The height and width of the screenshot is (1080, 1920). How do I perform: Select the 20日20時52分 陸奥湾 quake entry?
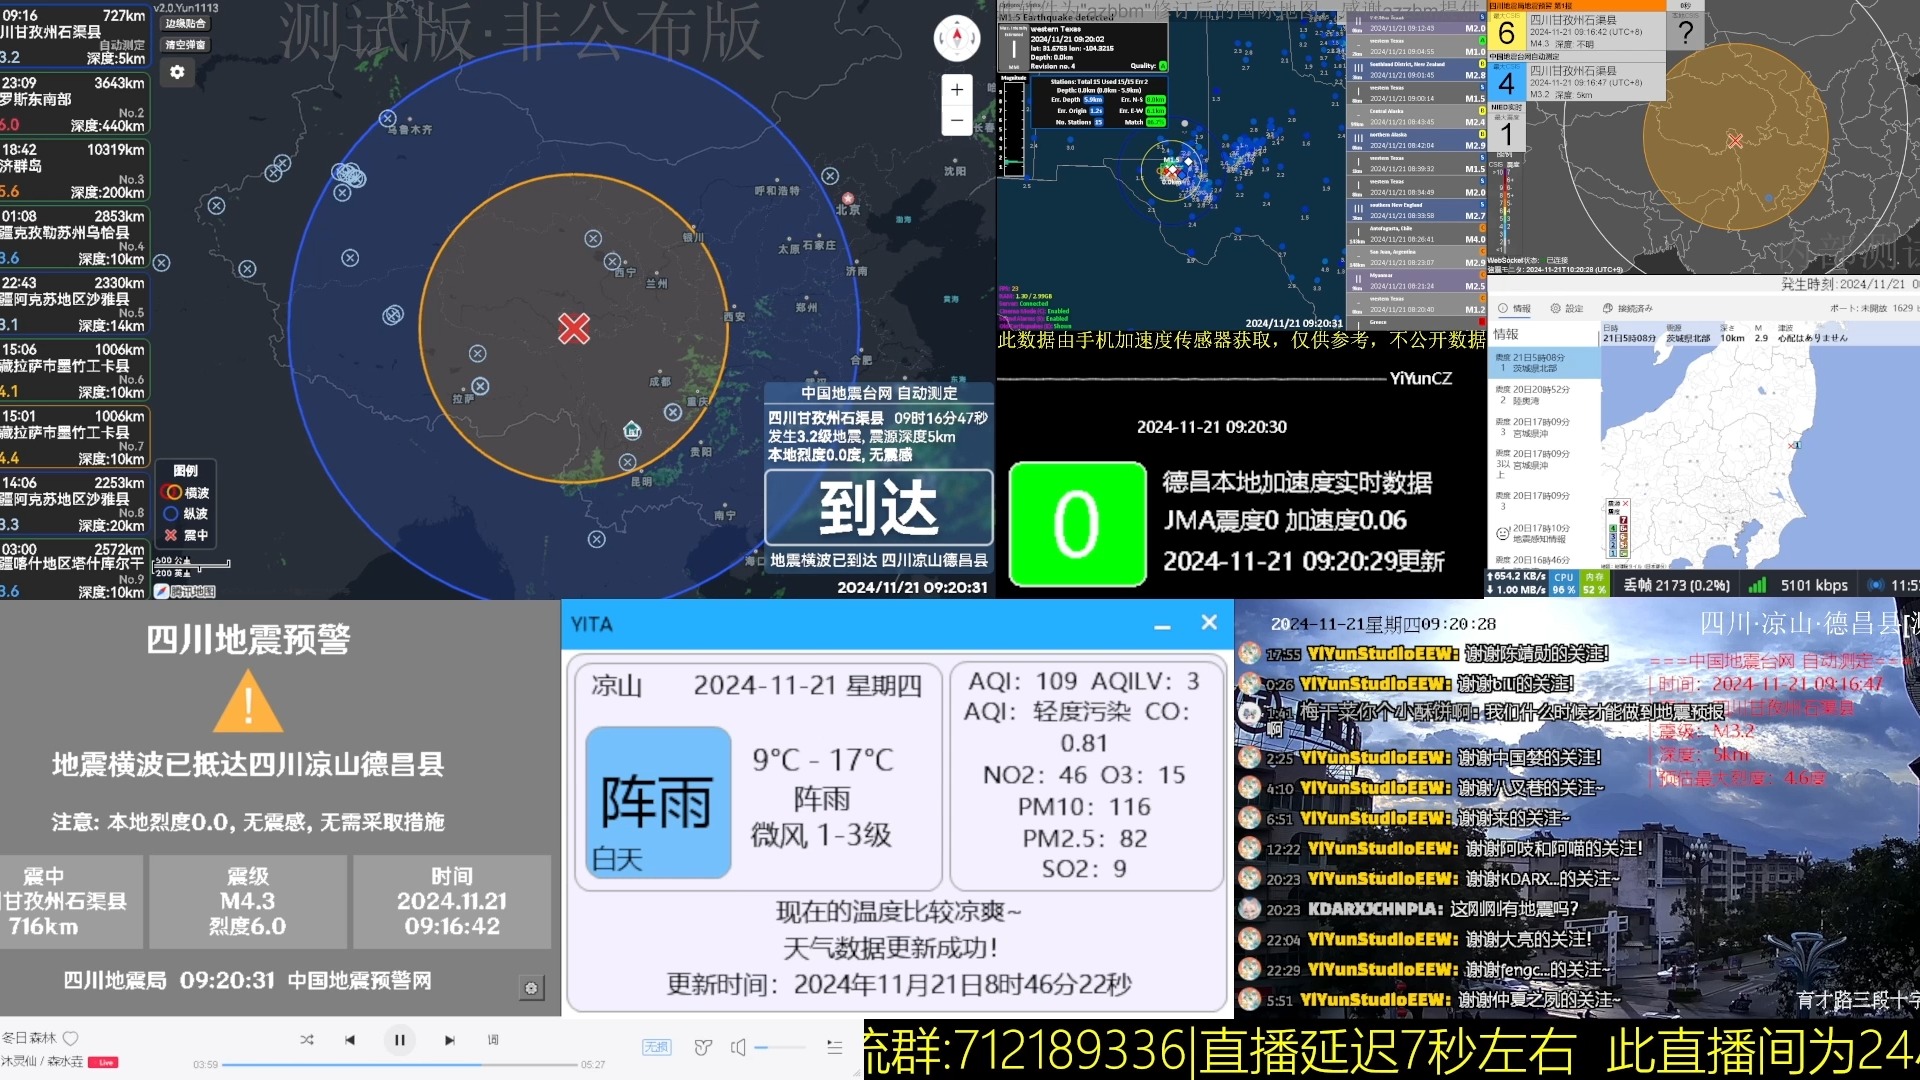point(1544,394)
